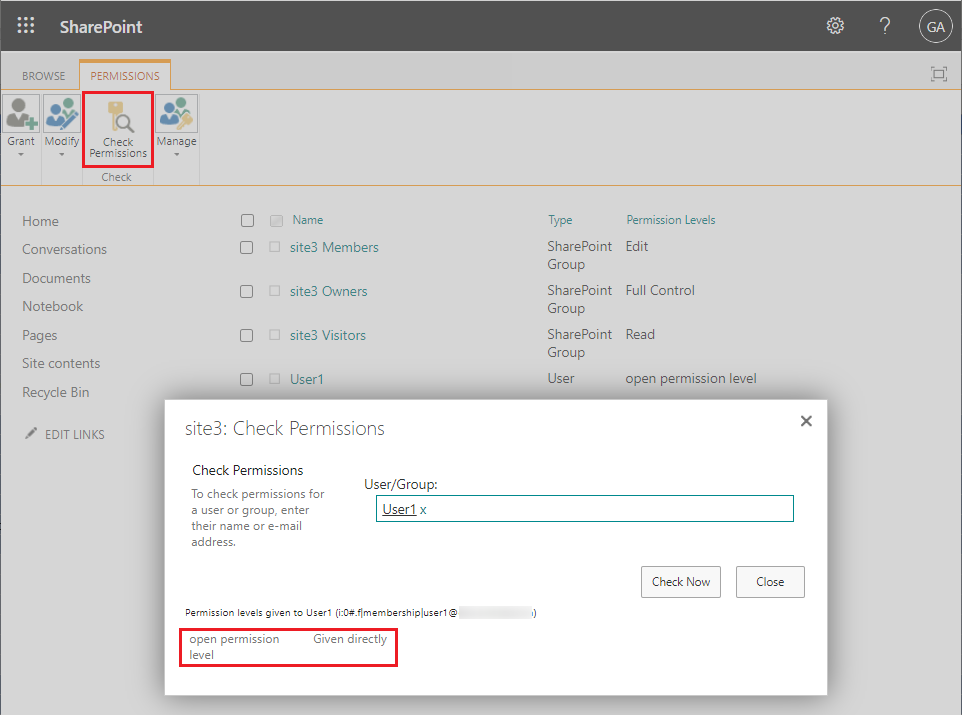Open the site3 Members group link
The width and height of the screenshot is (962, 715).
click(334, 247)
